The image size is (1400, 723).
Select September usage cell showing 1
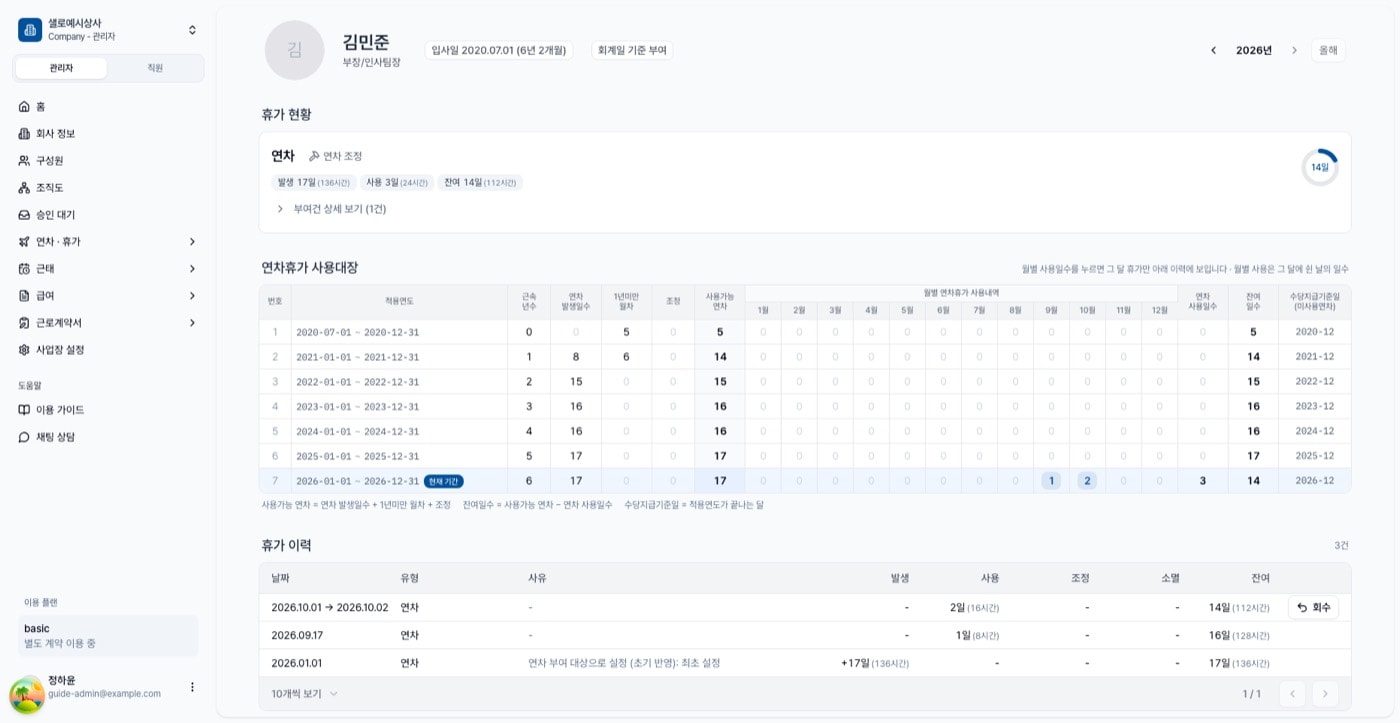[x=1051, y=481]
